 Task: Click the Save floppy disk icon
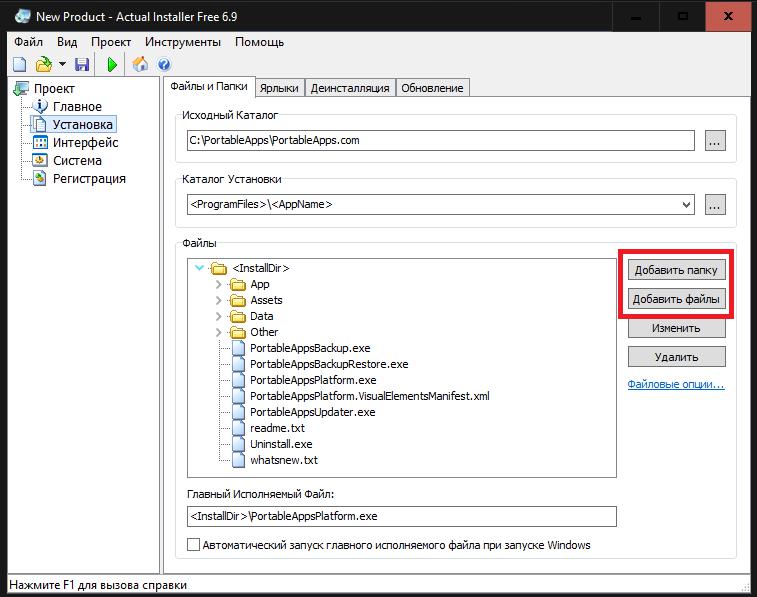point(82,64)
